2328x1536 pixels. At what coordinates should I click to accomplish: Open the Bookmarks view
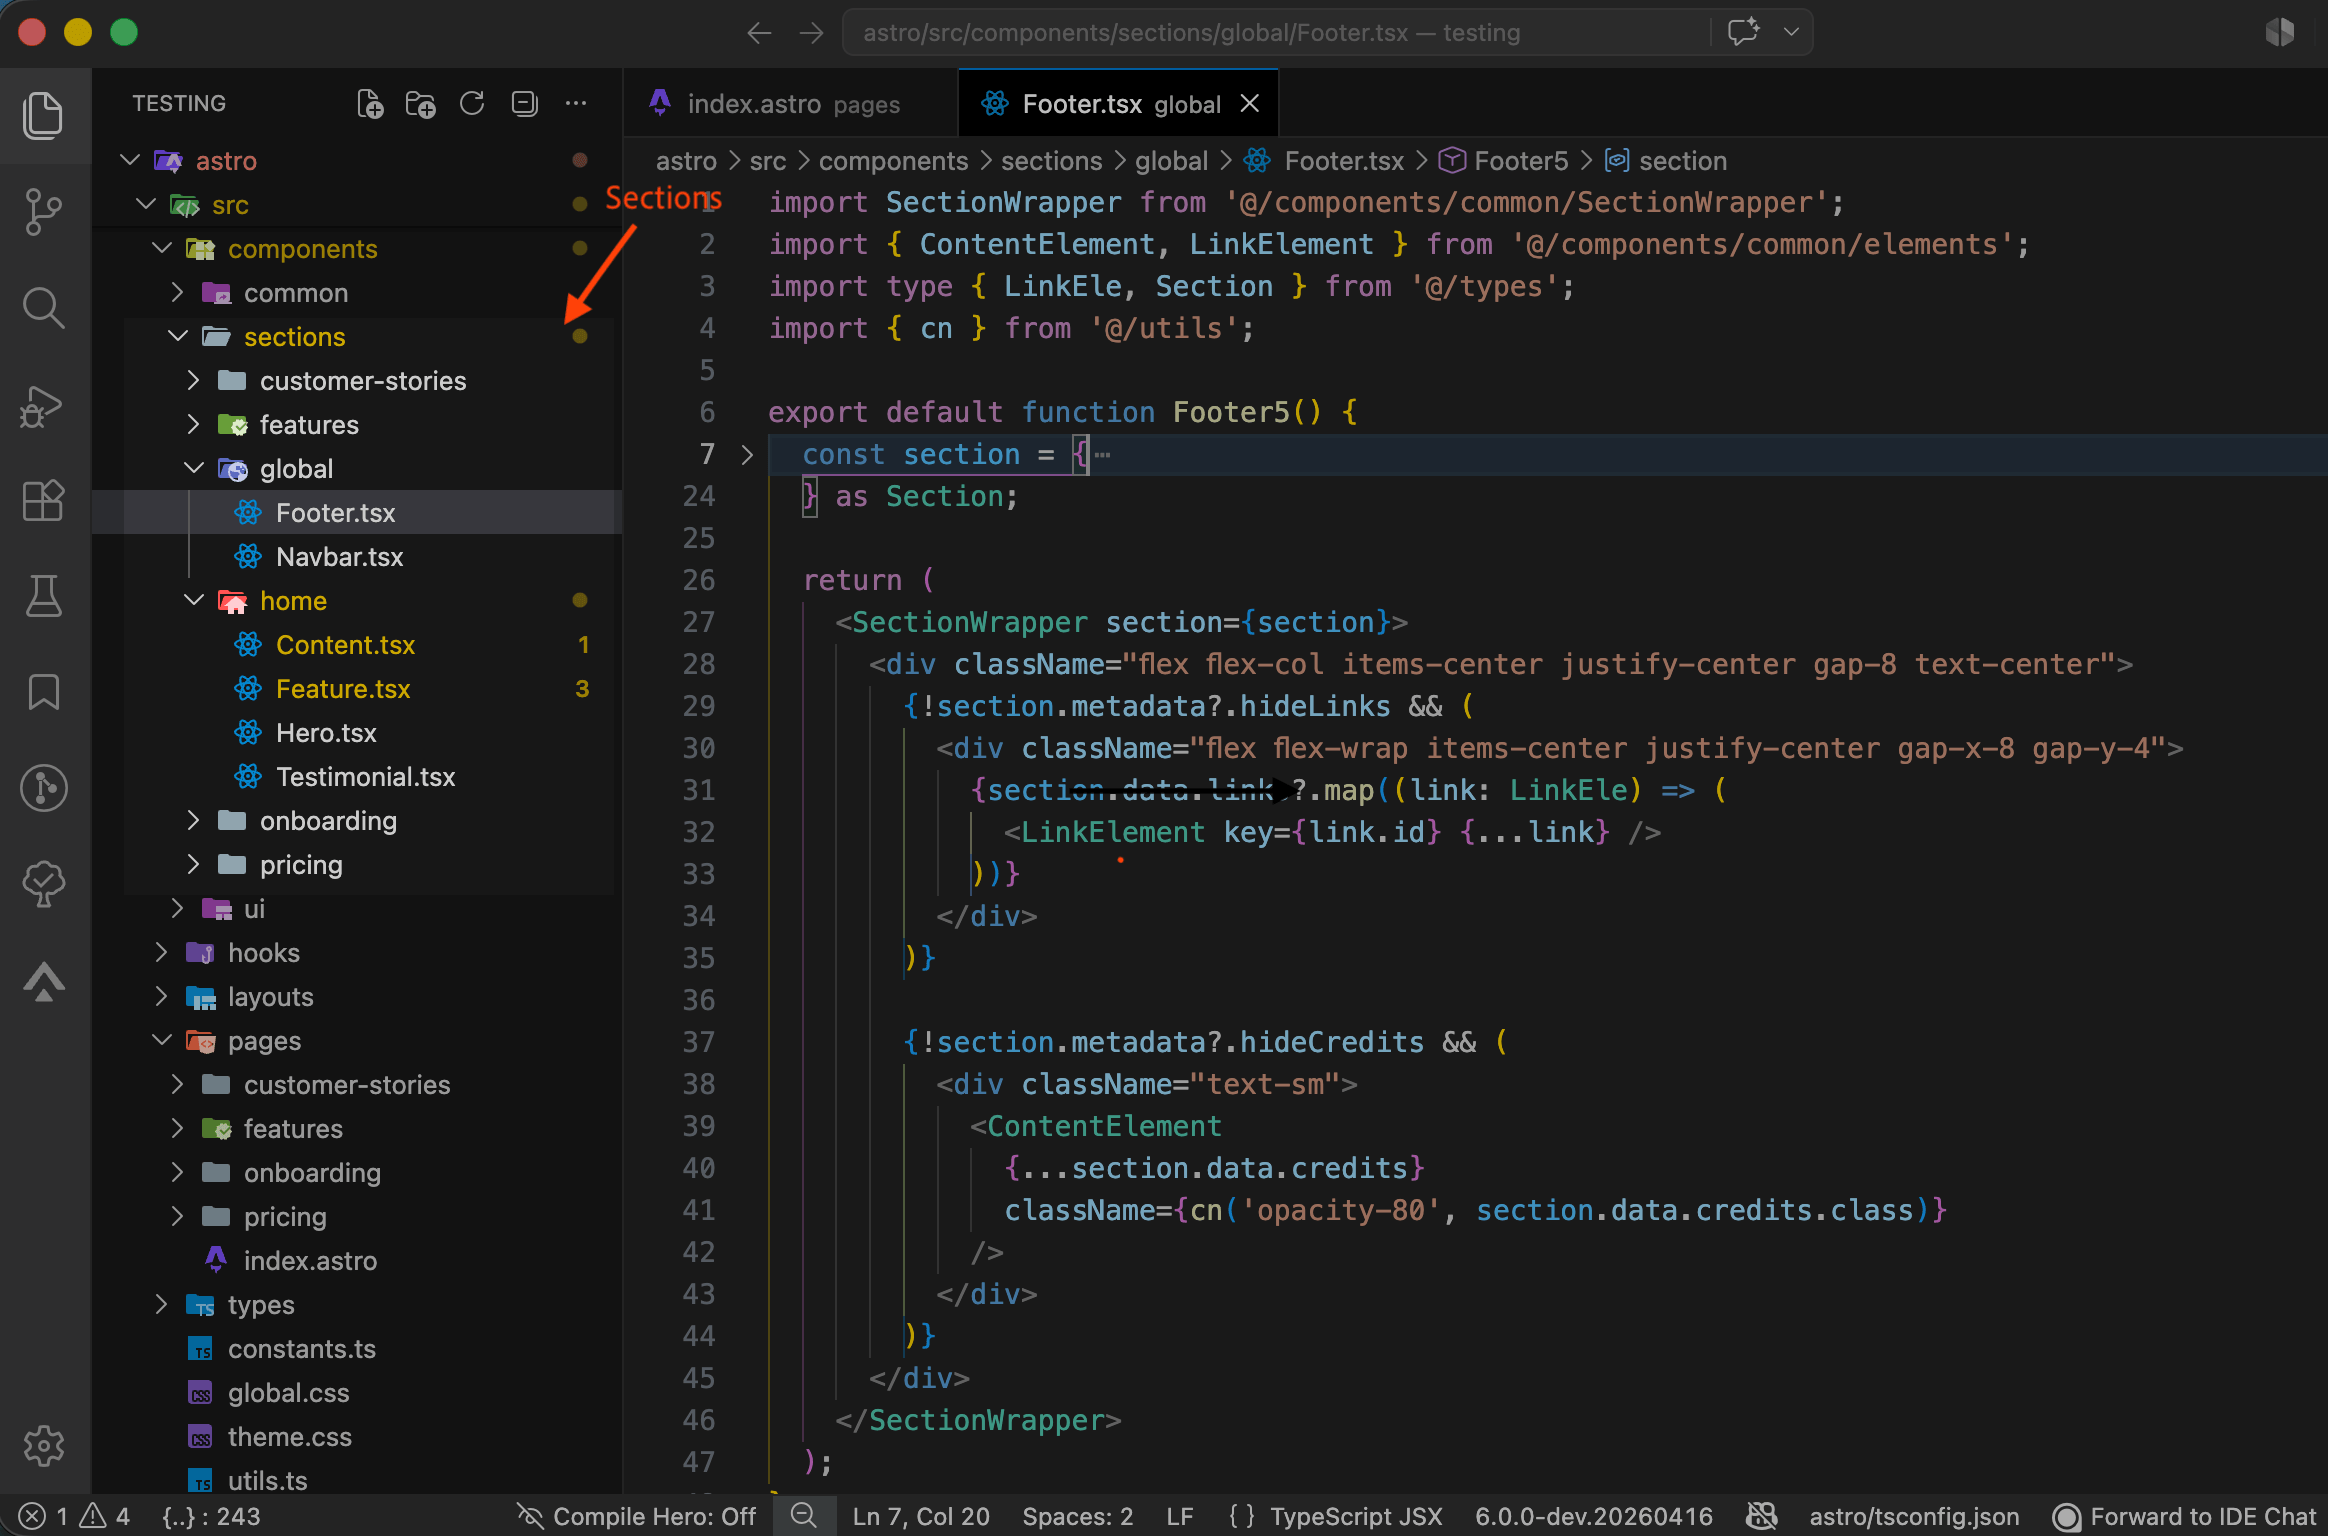pyautogui.click(x=43, y=692)
